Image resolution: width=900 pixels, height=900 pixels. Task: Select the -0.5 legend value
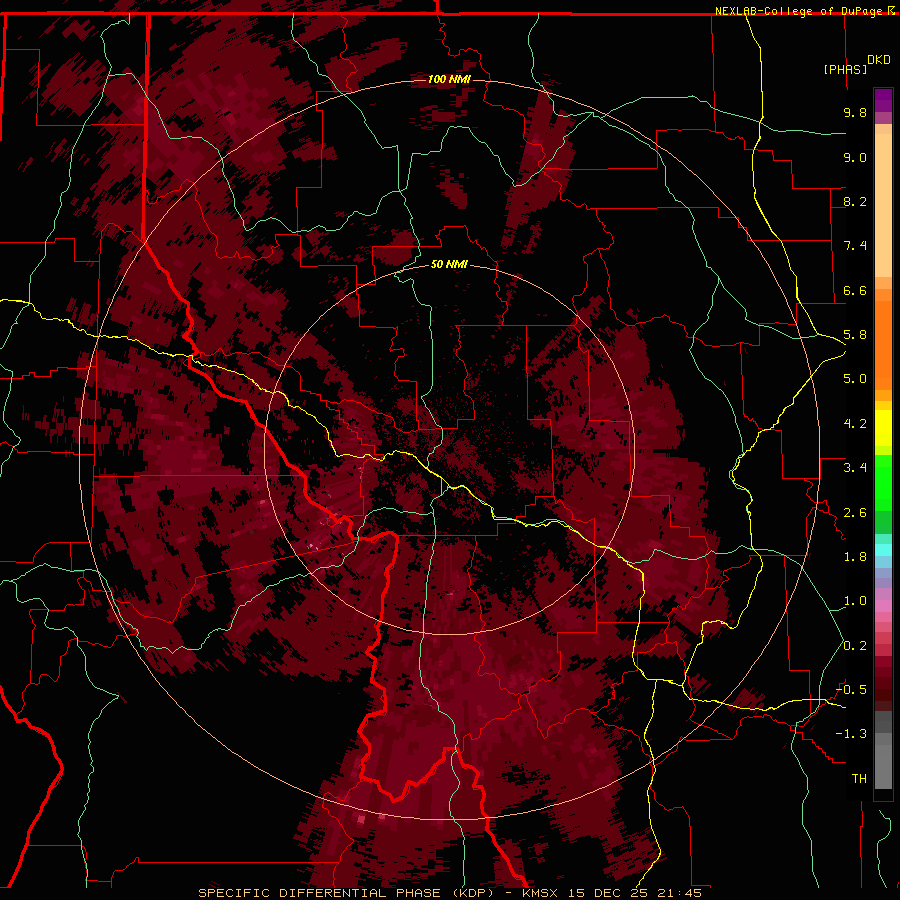pyautogui.click(x=851, y=690)
